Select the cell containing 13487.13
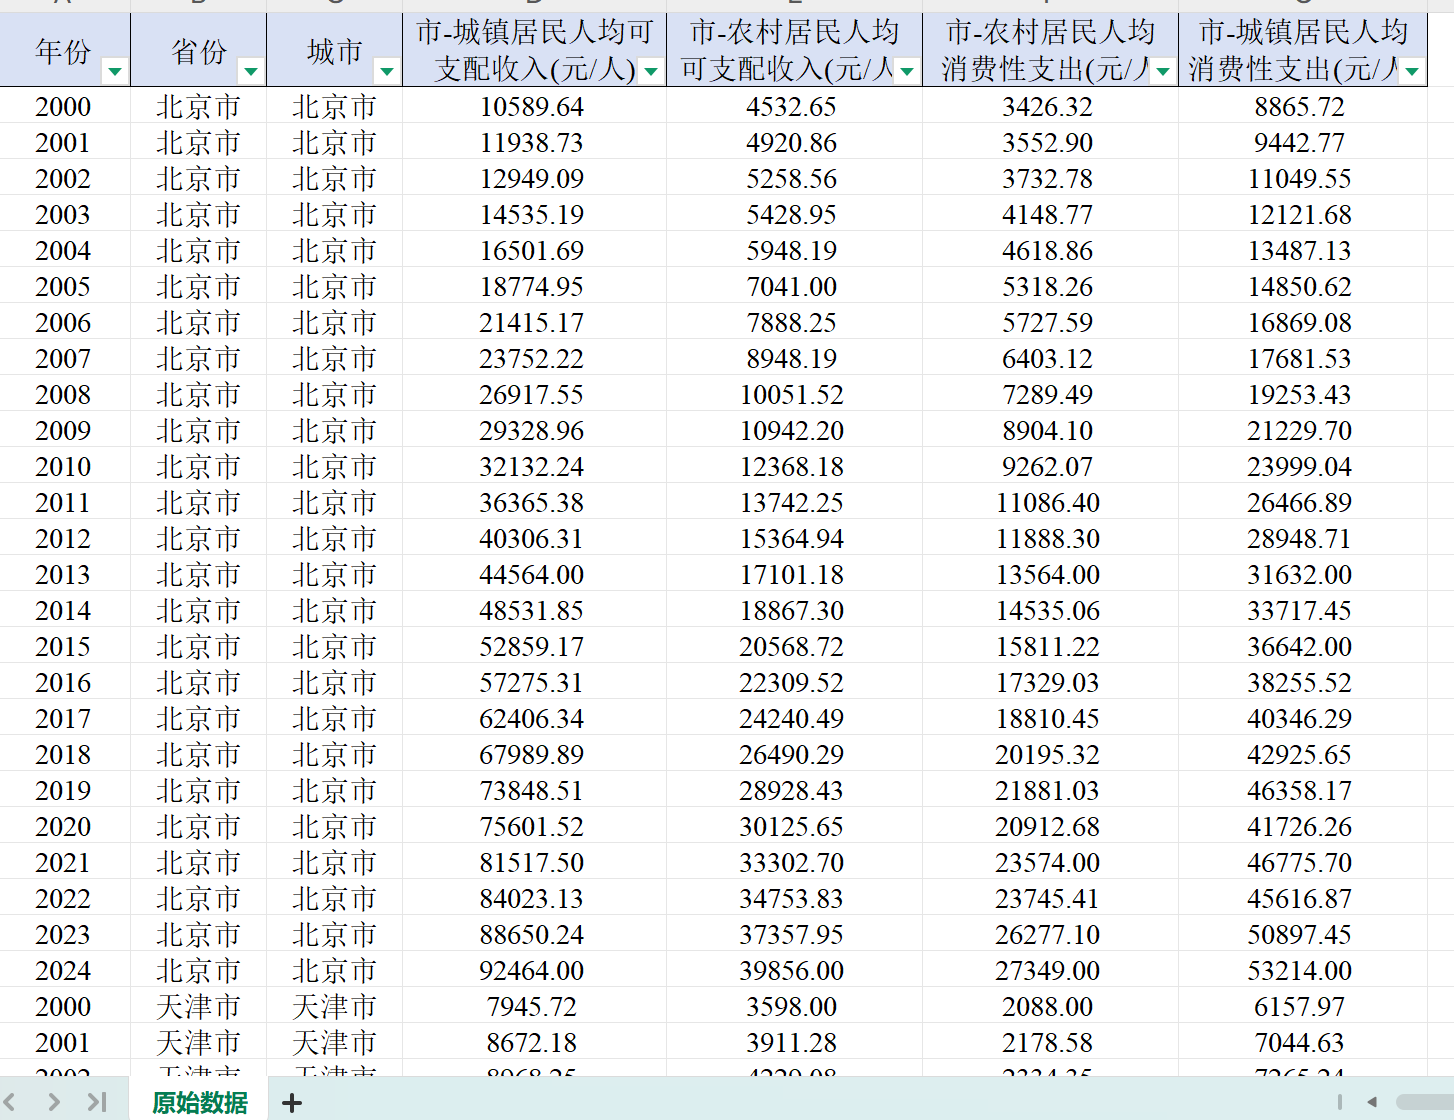1454x1120 pixels. [x=1303, y=251]
